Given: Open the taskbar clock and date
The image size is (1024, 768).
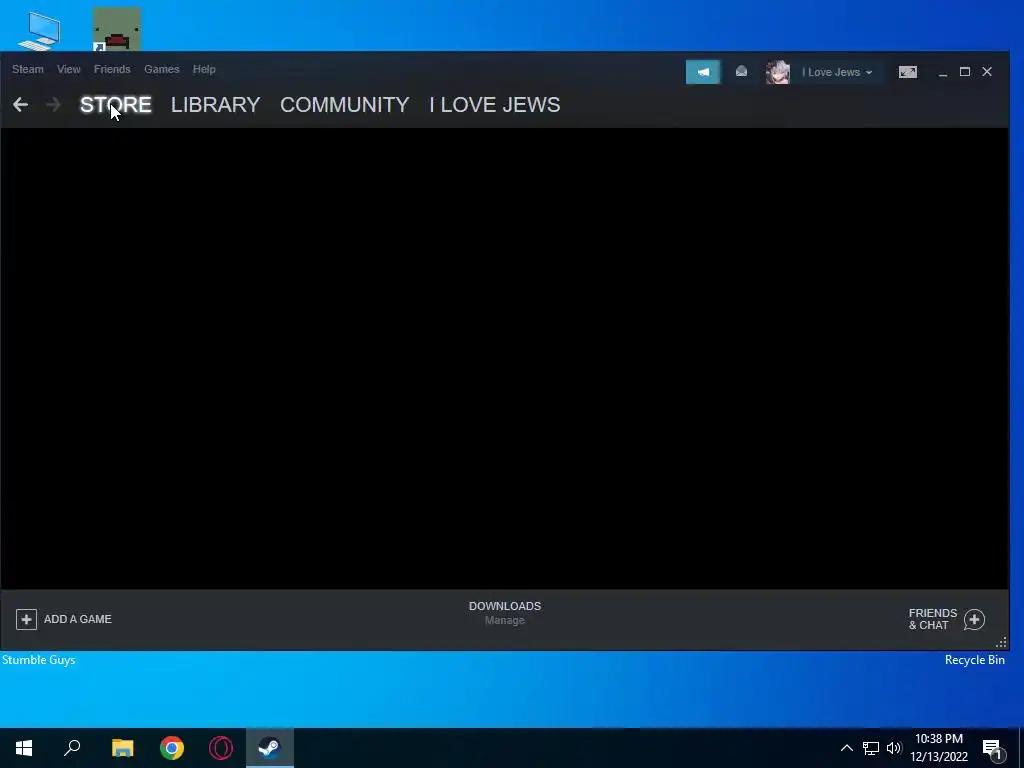Looking at the screenshot, I should (x=939, y=748).
